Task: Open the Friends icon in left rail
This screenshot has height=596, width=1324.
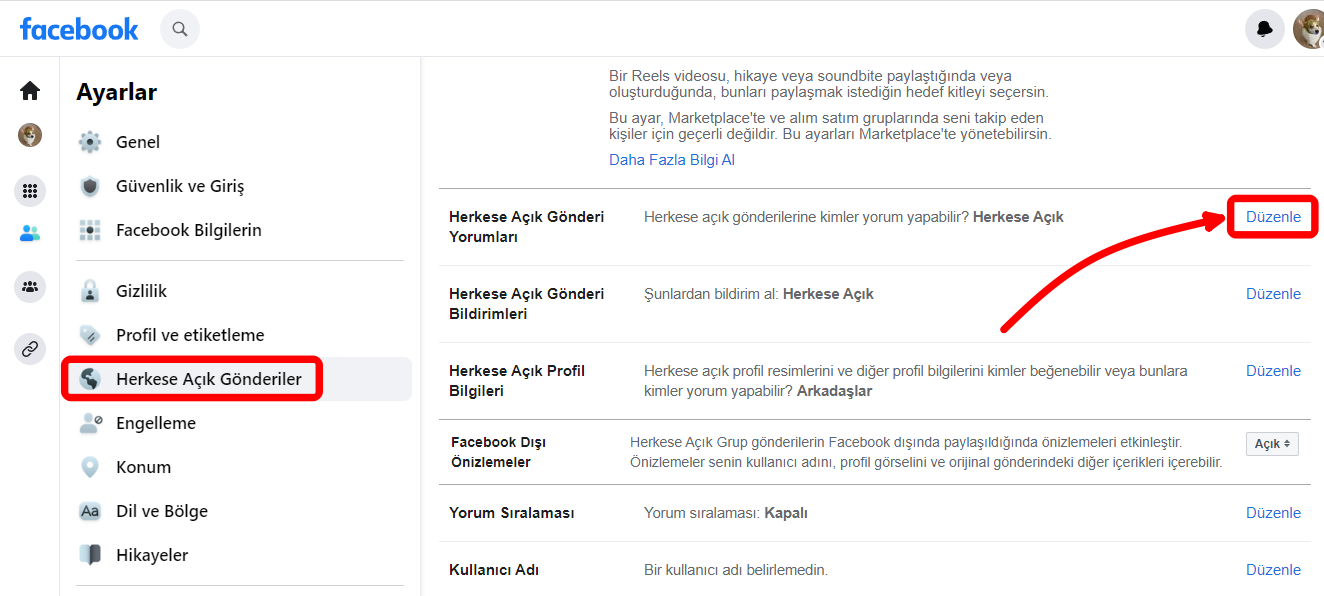Action: (30, 234)
